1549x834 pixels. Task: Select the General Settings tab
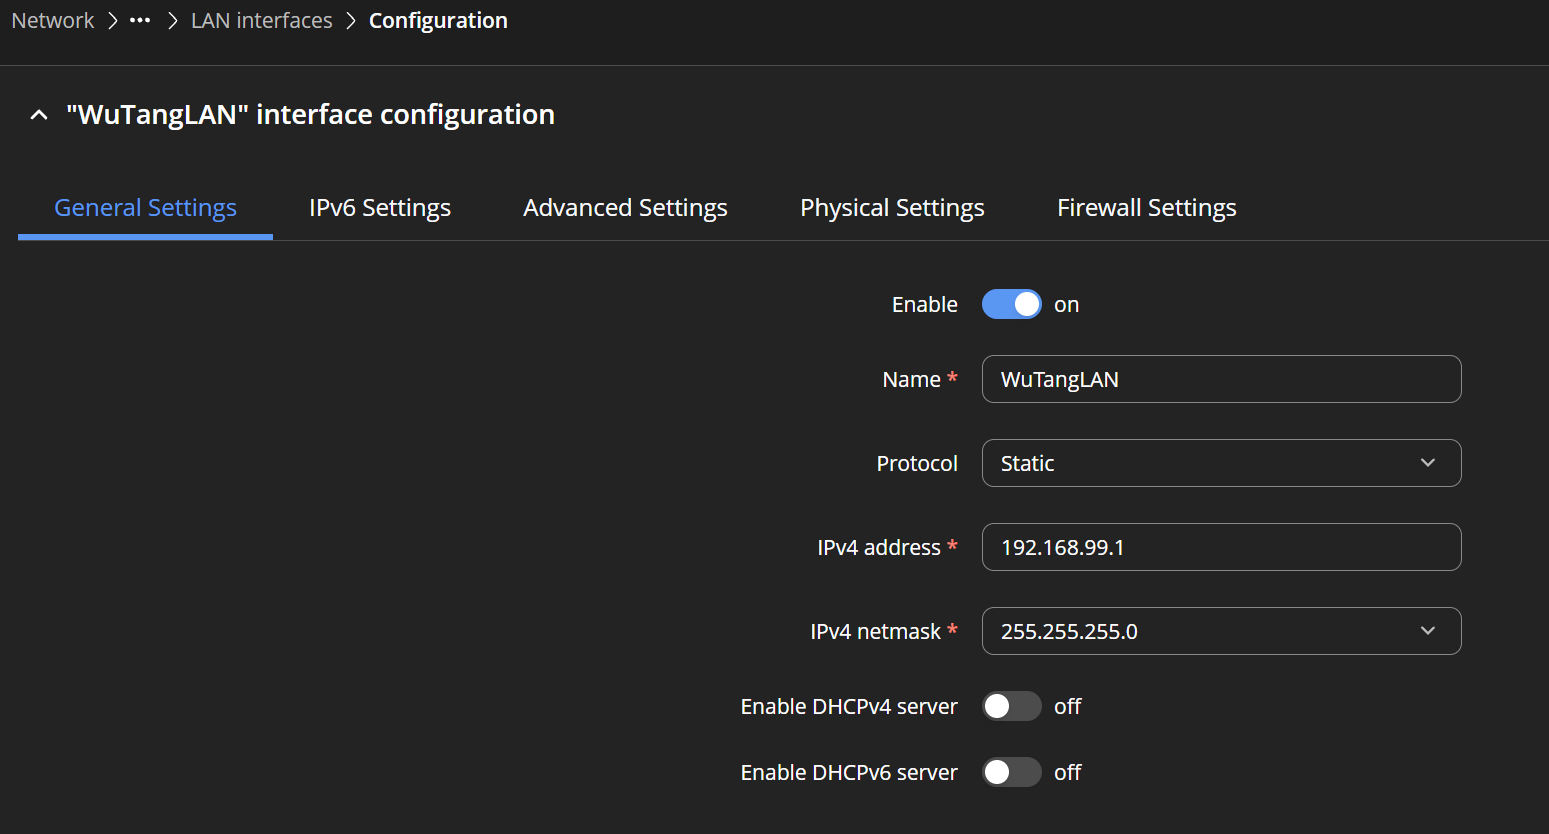point(145,207)
